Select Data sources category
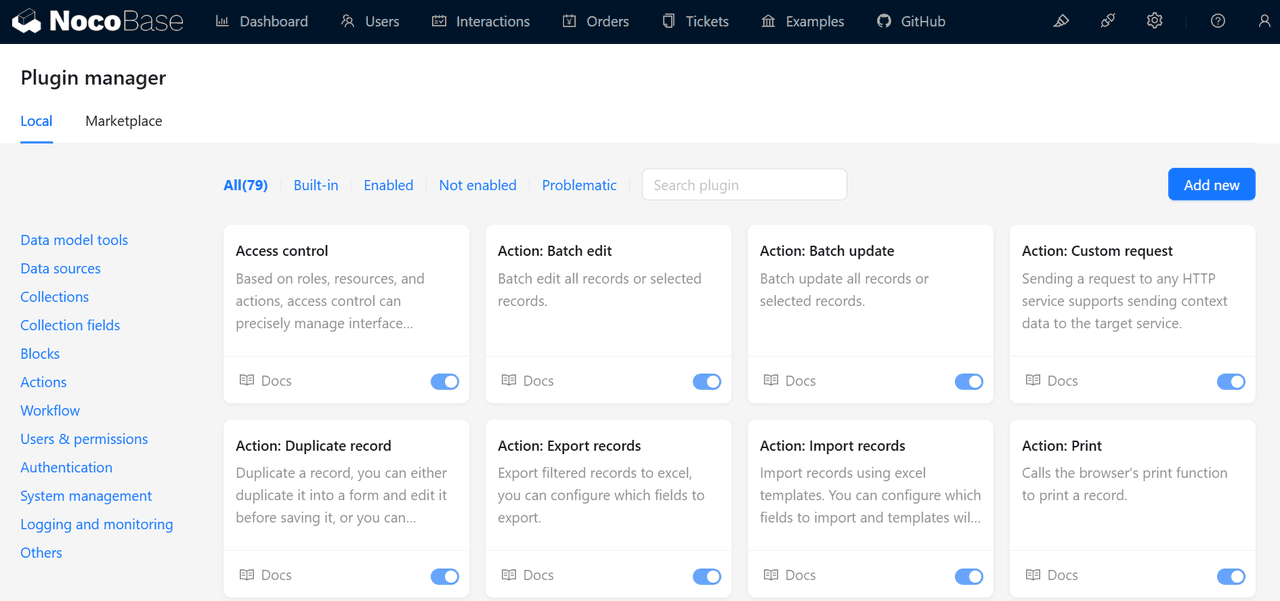 [x=61, y=268]
